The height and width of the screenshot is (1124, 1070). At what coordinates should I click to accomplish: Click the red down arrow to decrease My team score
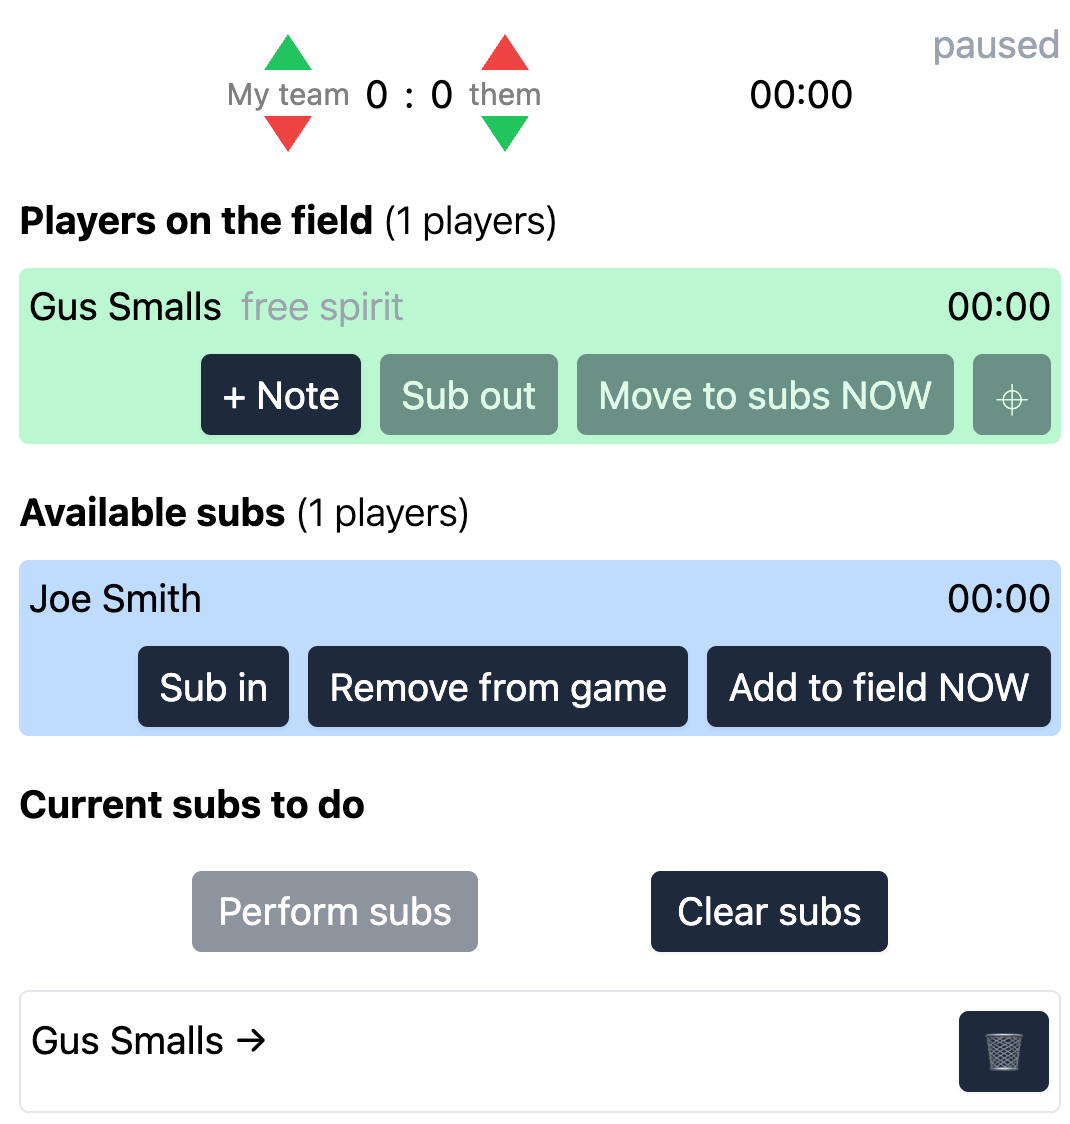[287, 130]
